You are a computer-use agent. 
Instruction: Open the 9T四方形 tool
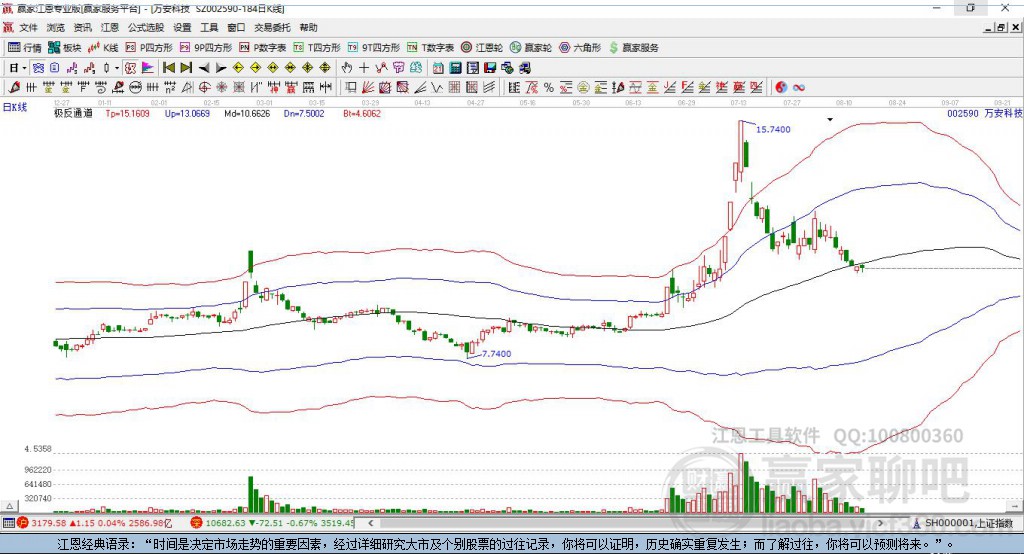[374, 48]
